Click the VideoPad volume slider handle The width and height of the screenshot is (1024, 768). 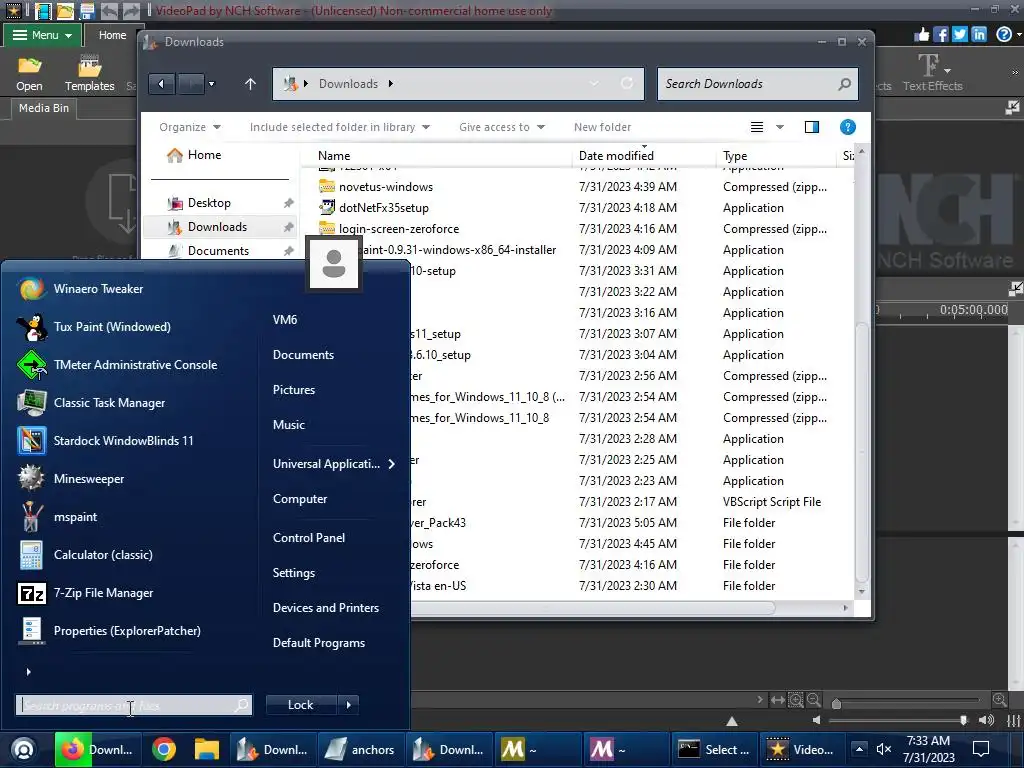963,720
